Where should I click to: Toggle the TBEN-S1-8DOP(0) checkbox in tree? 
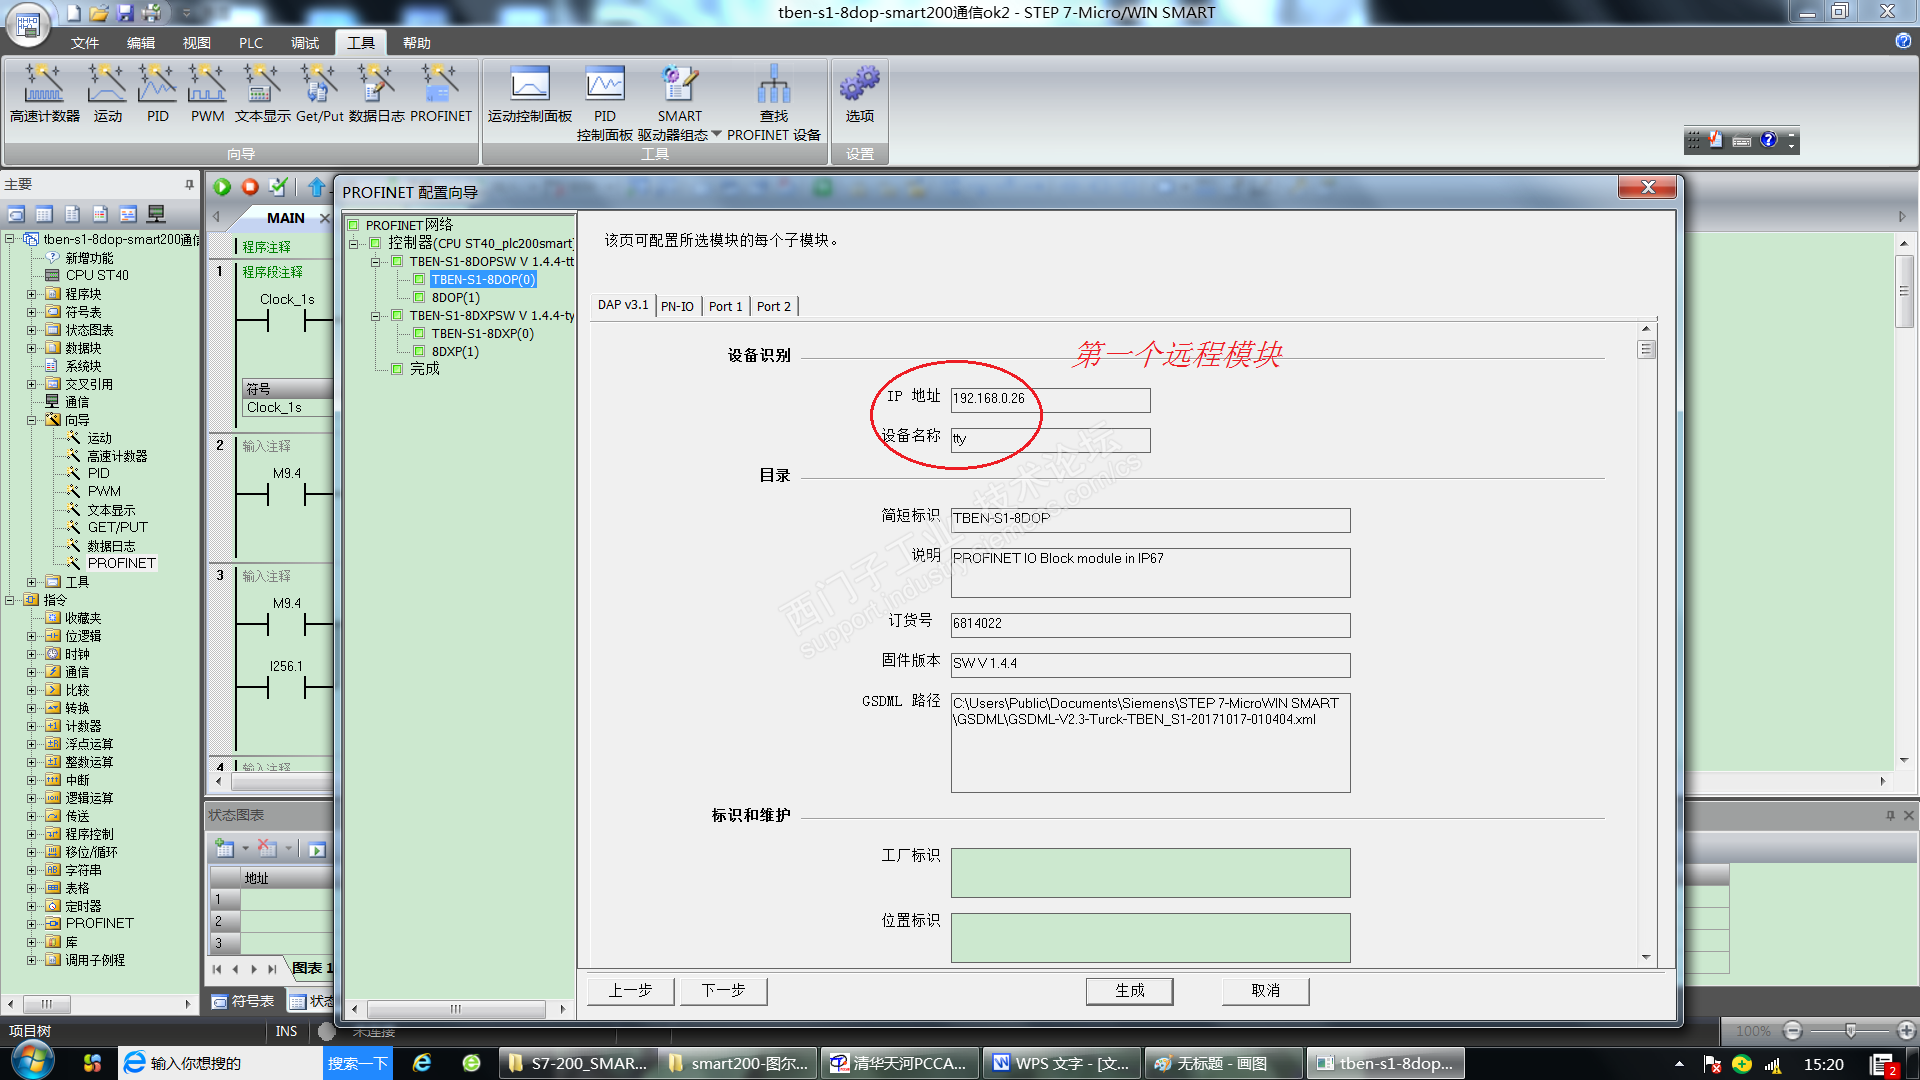[419, 280]
